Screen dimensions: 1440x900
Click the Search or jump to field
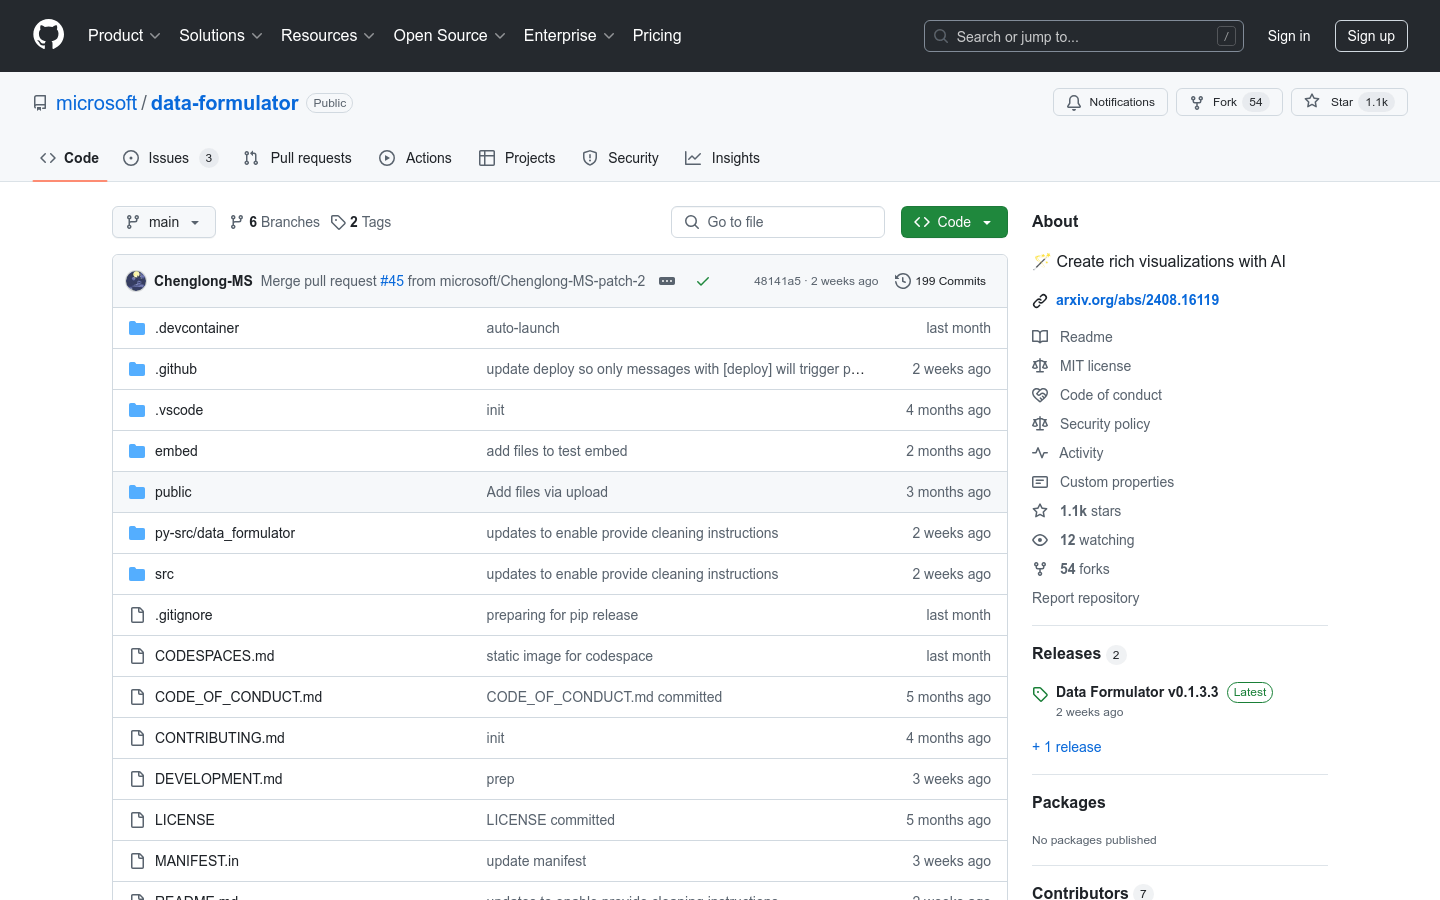(x=1084, y=36)
